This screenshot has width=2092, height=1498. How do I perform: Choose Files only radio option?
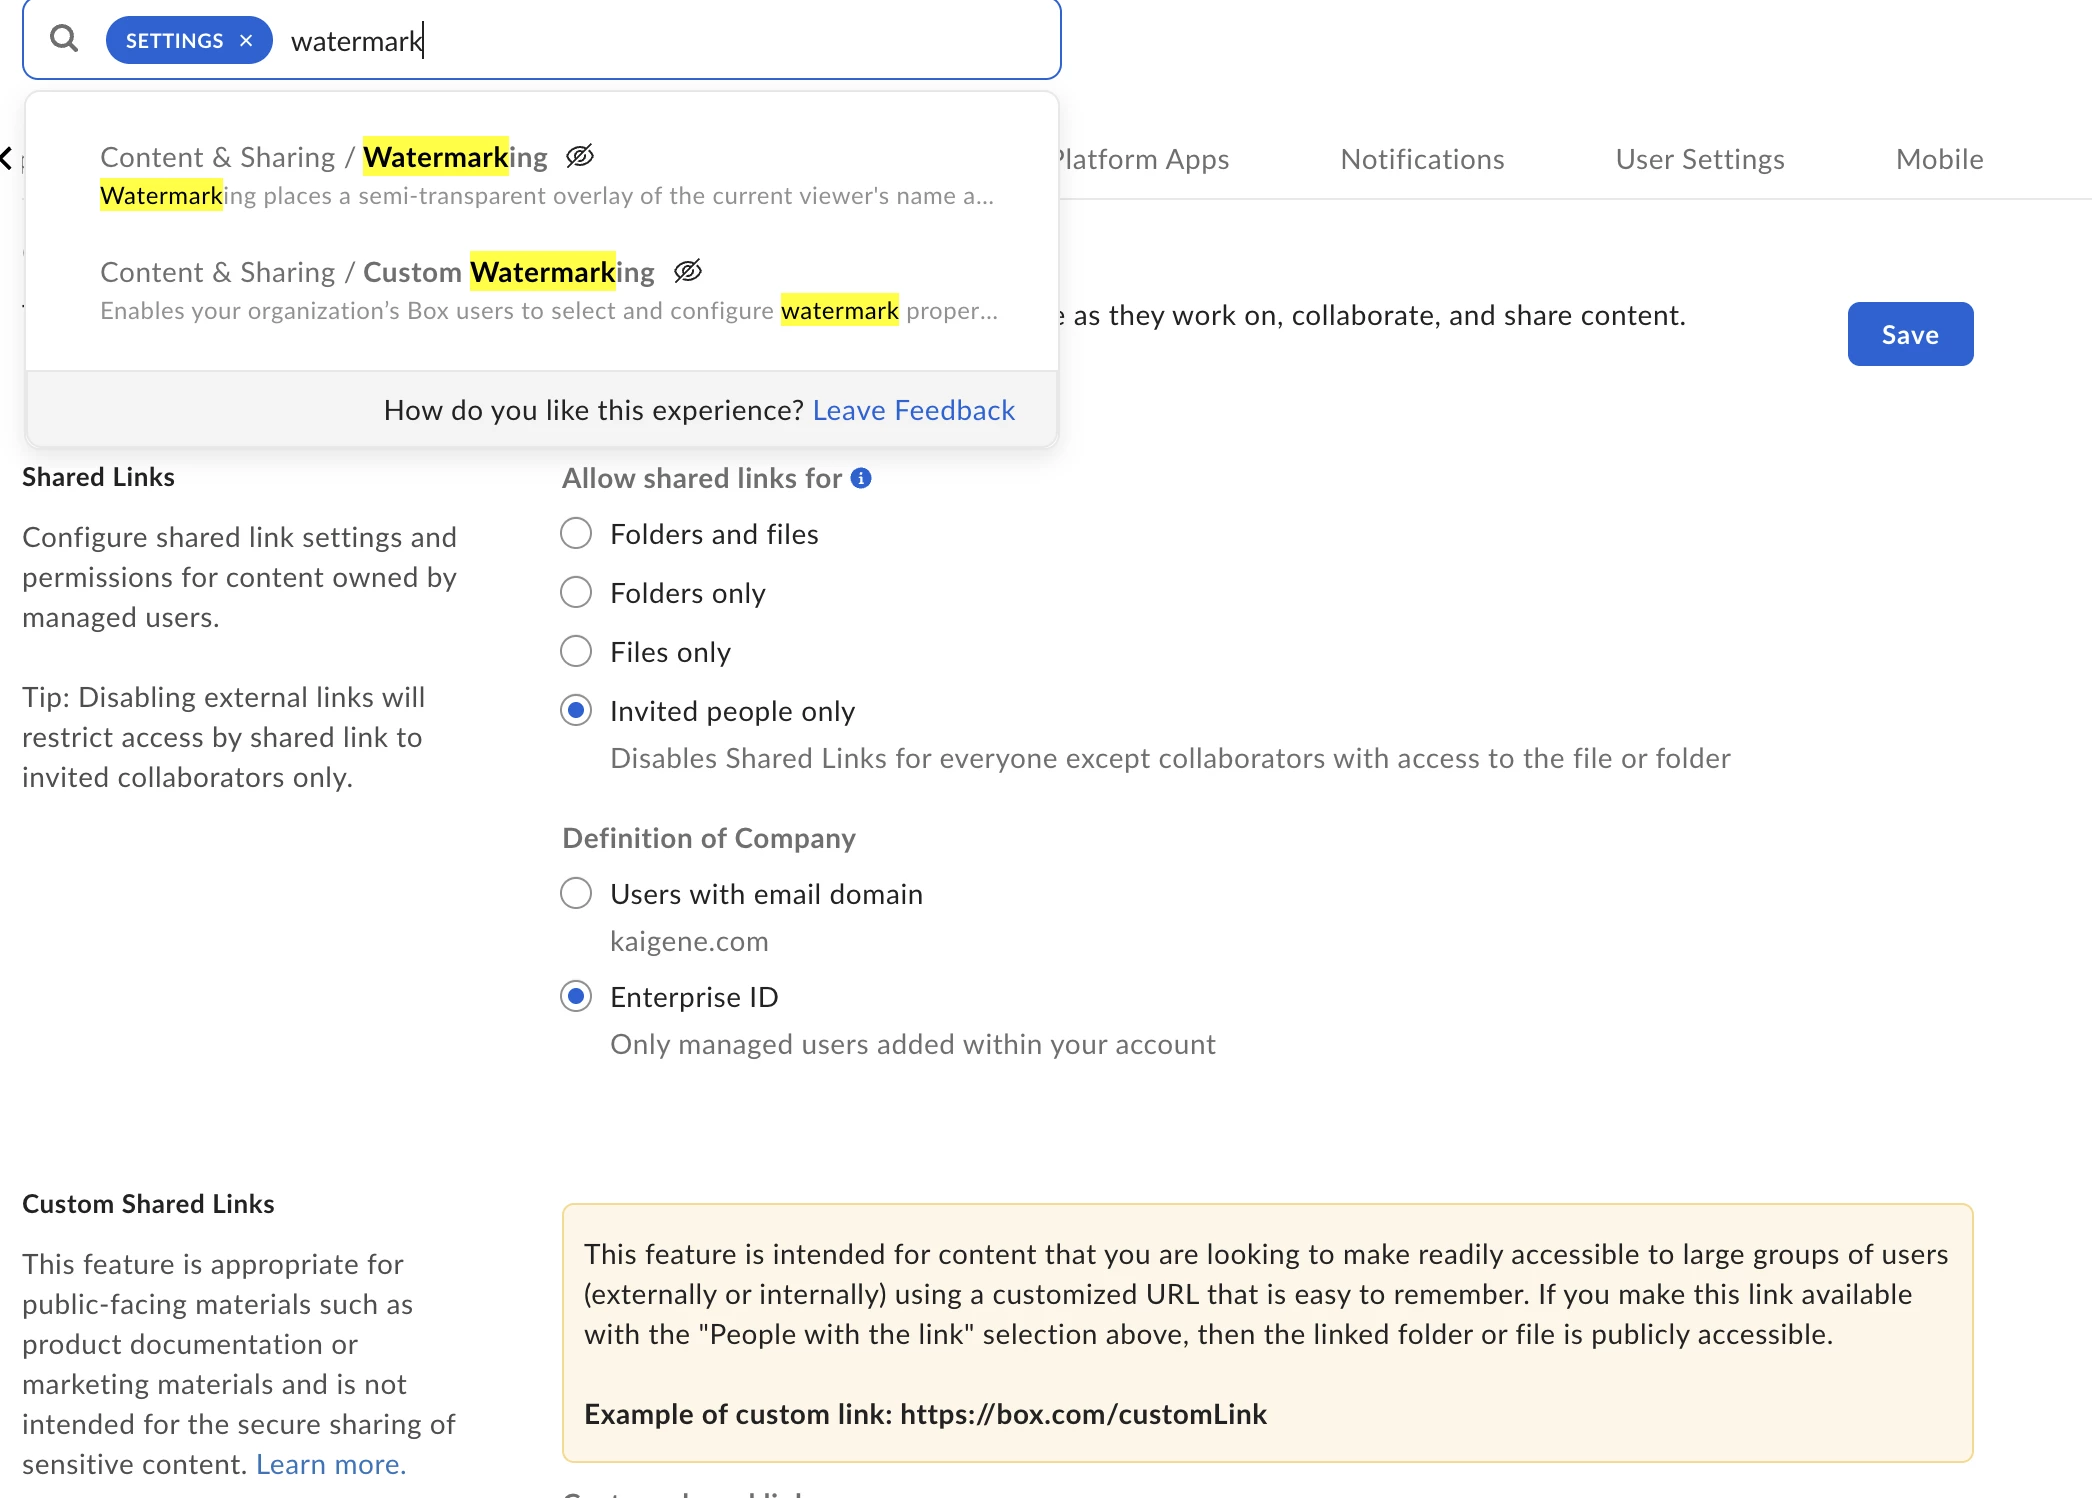576,651
